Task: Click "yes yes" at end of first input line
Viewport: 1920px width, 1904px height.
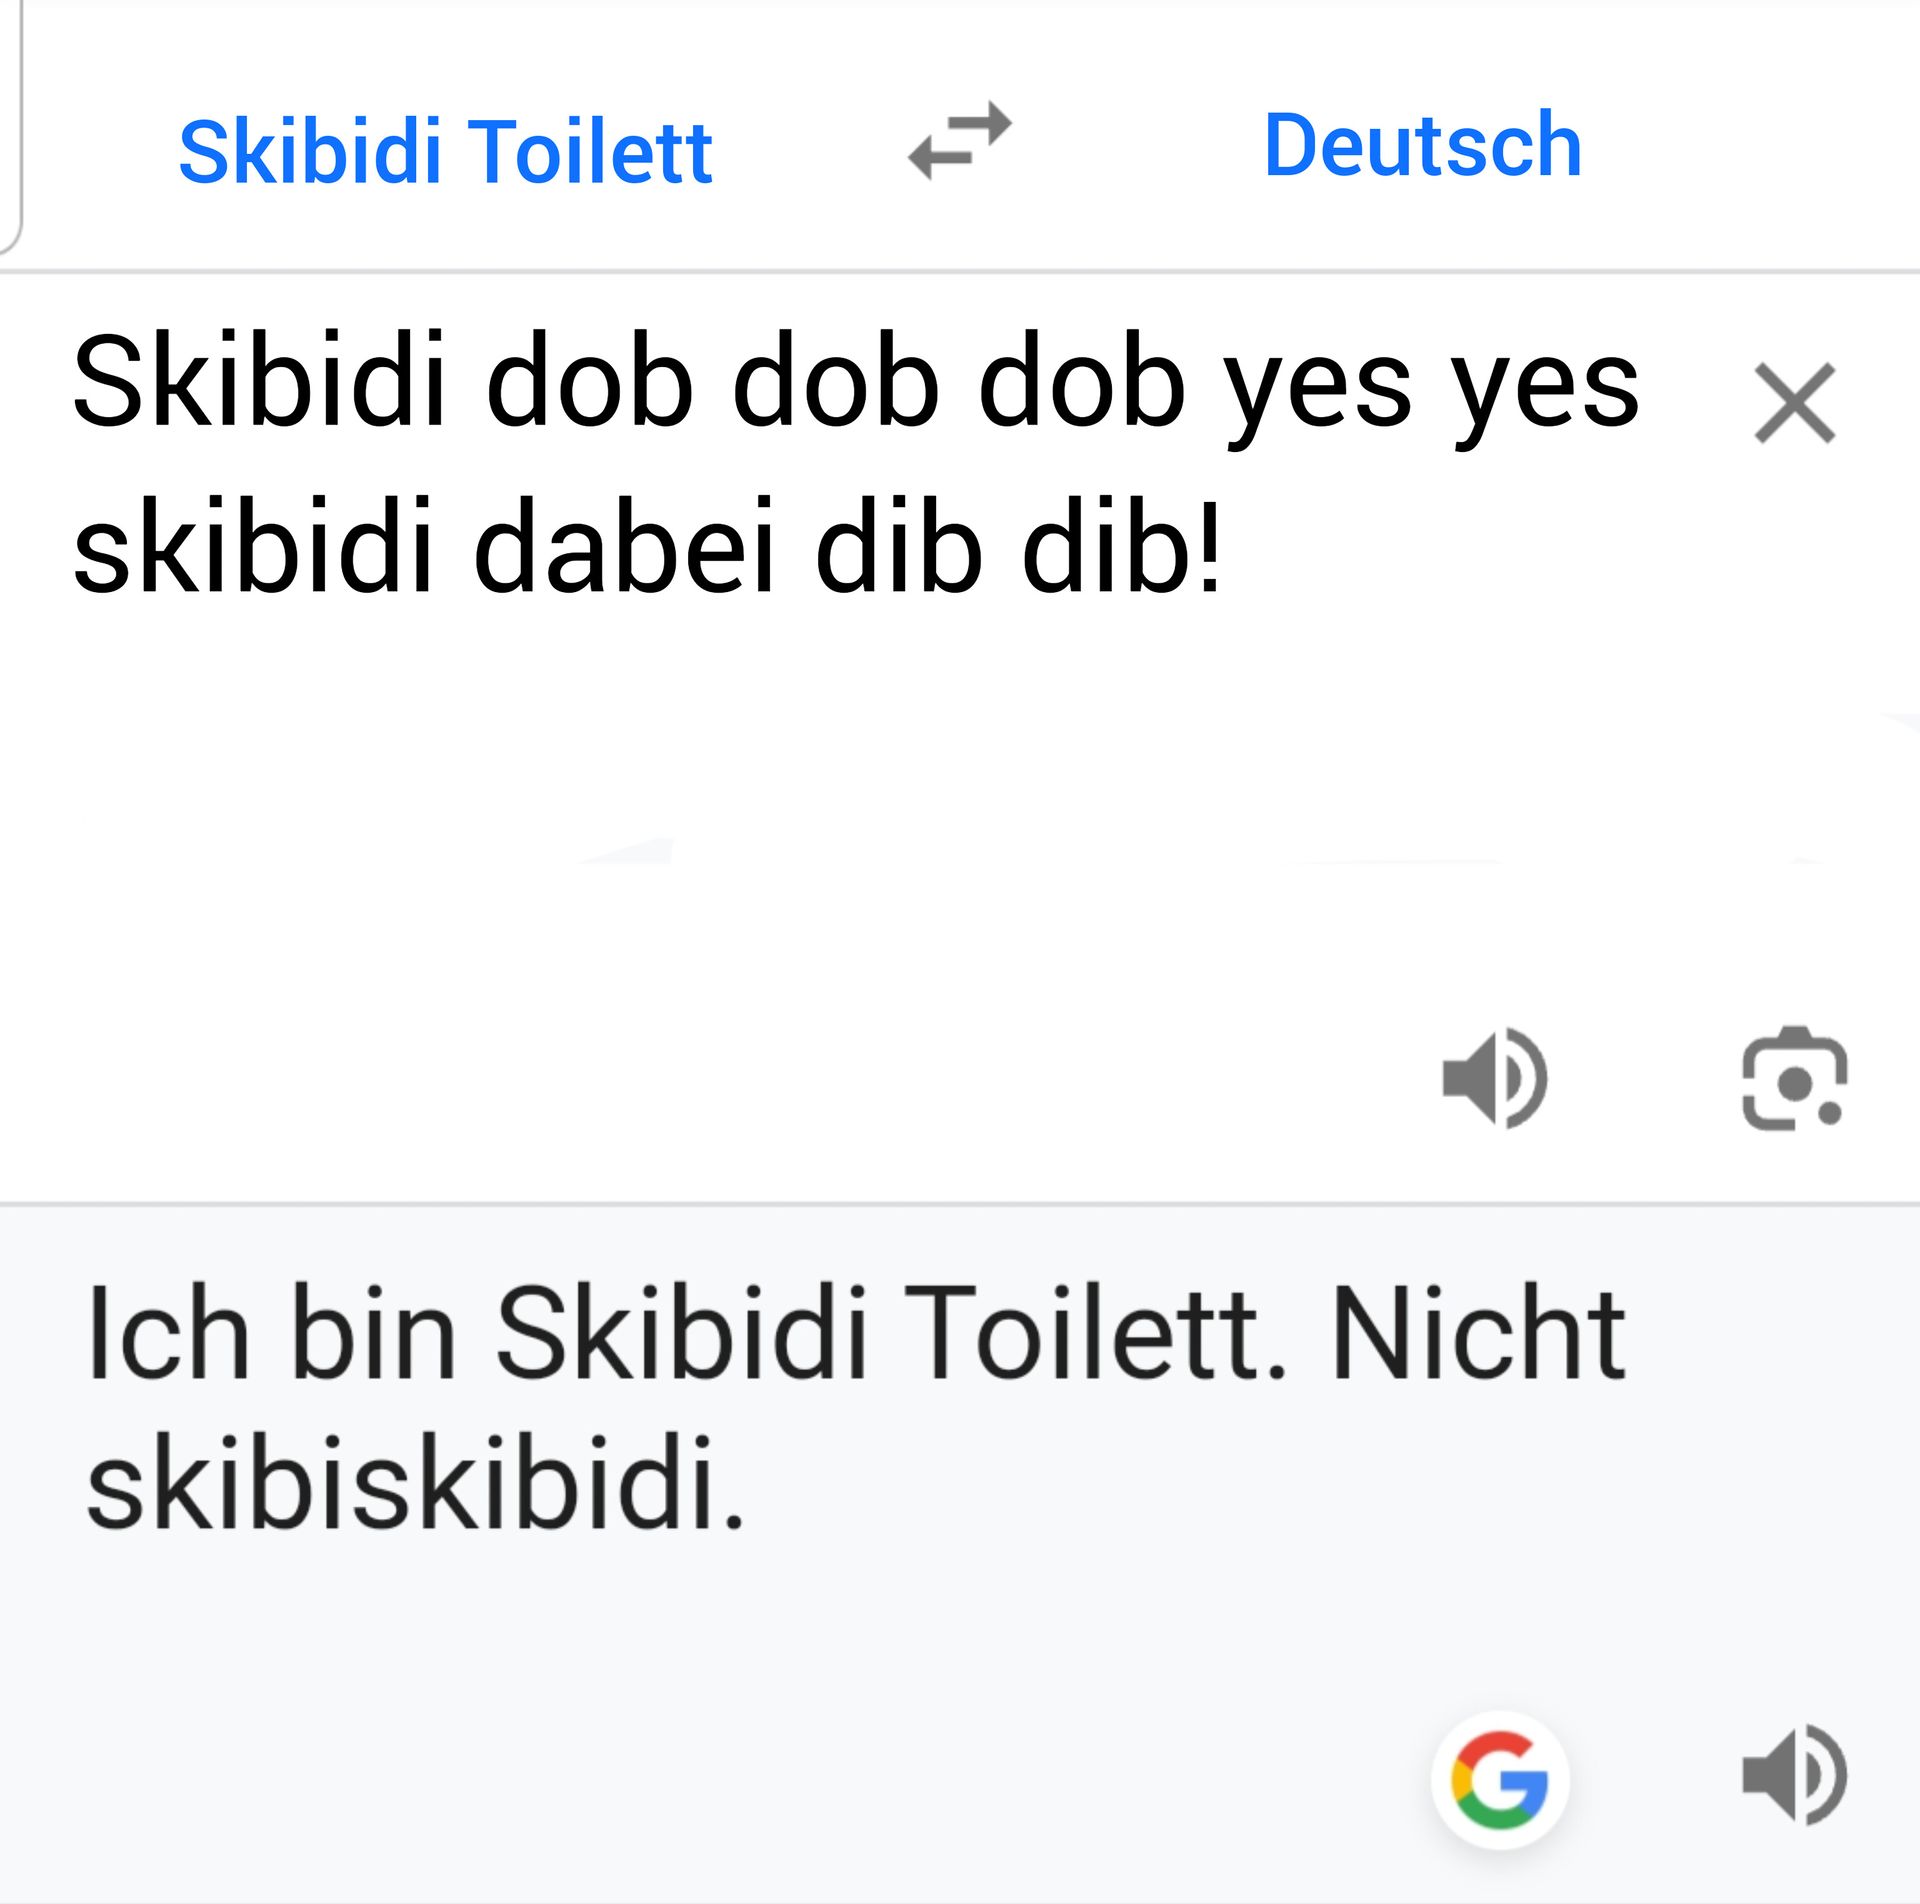Action: tap(1430, 386)
